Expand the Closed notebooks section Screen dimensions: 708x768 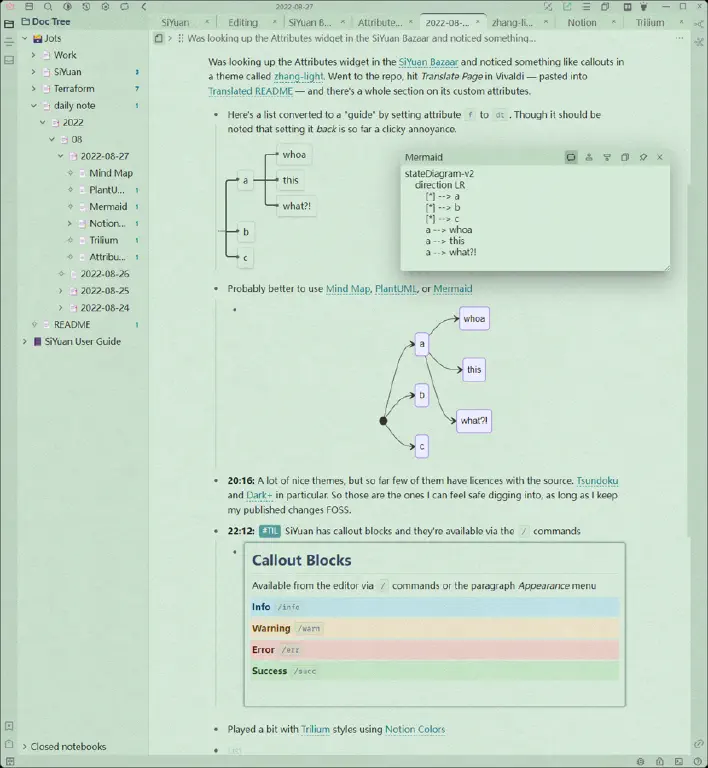(x=24, y=746)
